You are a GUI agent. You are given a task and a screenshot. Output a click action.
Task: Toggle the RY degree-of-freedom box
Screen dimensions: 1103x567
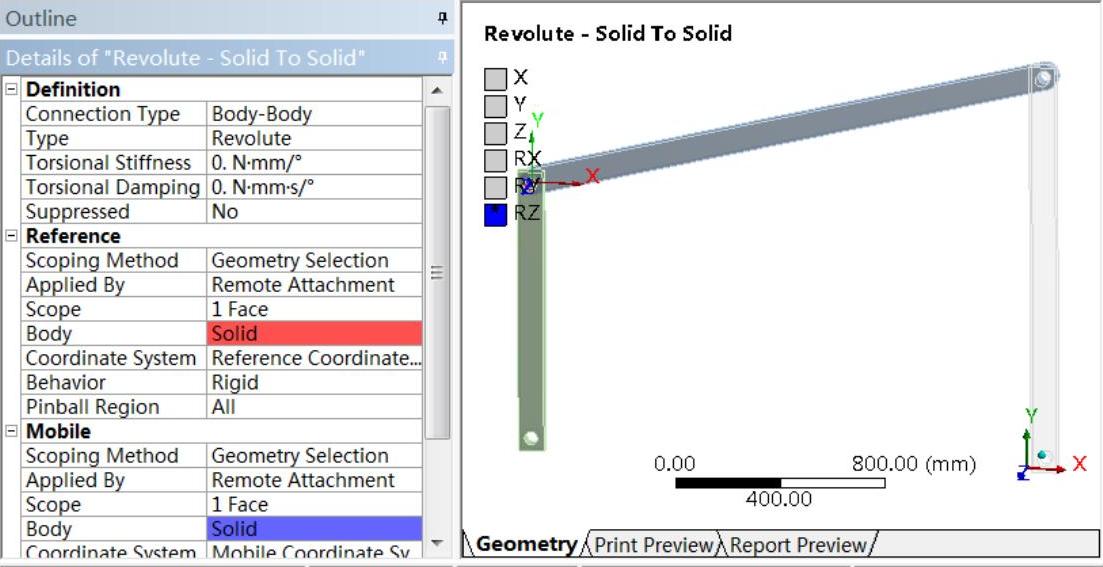[495, 187]
